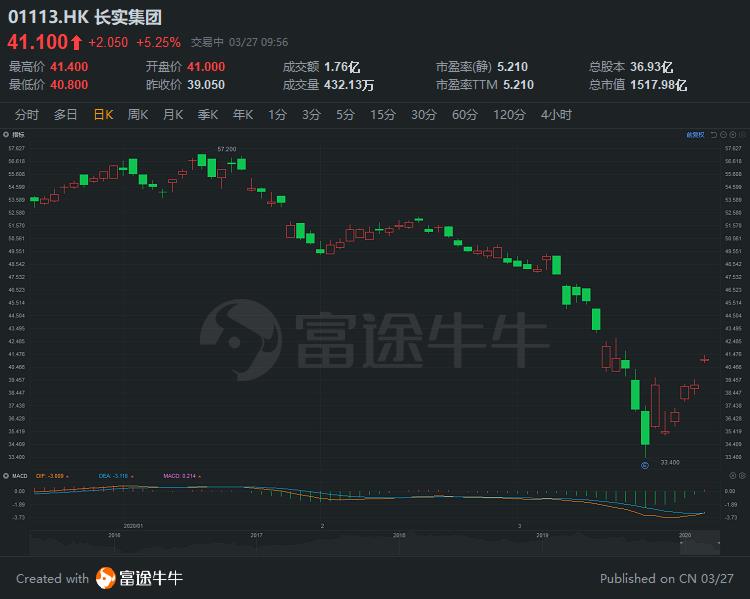The image size is (750, 599).
Task: Expand the DEA value small arrow
Action: pos(132,477)
